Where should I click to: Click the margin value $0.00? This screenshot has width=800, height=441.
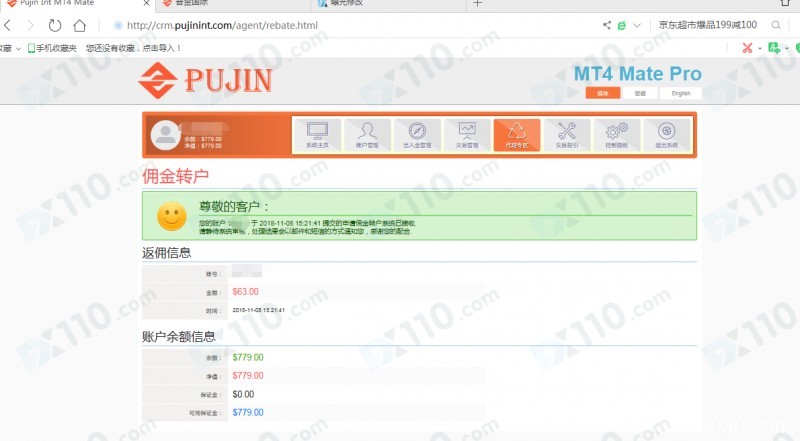(243, 394)
